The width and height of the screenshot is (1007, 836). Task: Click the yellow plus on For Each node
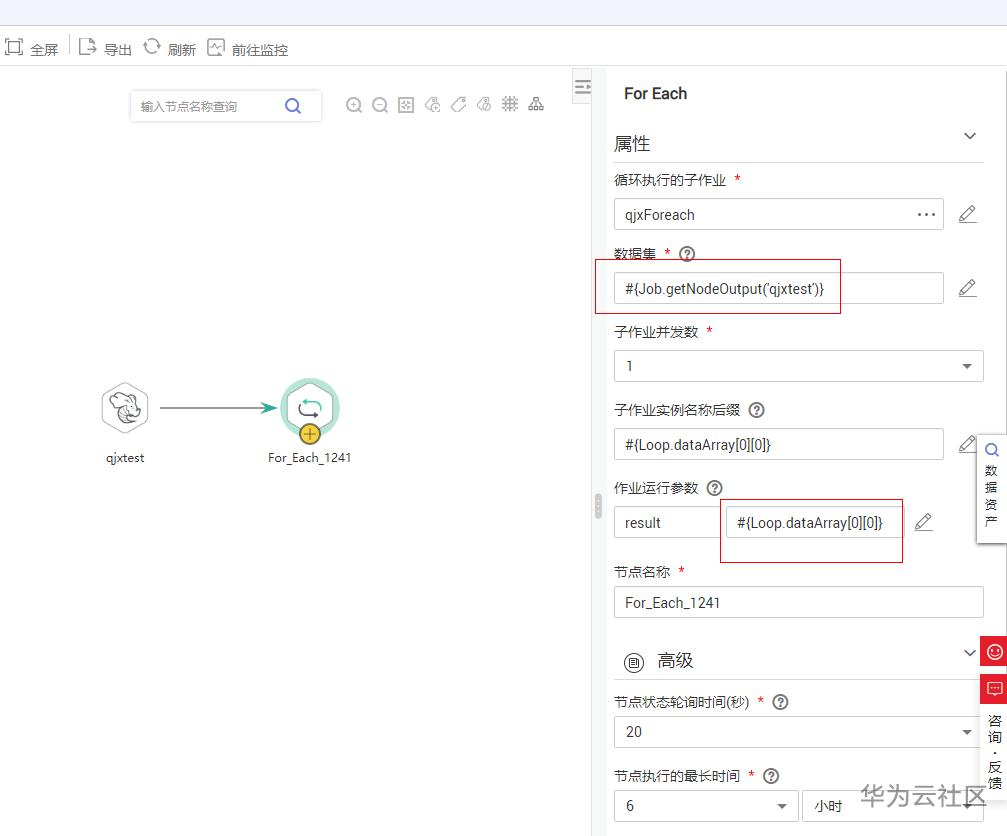[310, 435]
